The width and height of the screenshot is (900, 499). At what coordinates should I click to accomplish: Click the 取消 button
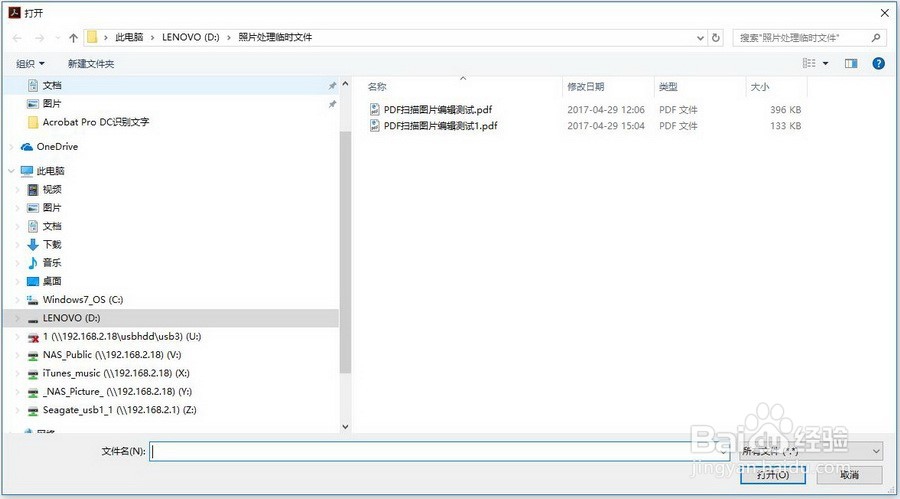click(849, 474)
